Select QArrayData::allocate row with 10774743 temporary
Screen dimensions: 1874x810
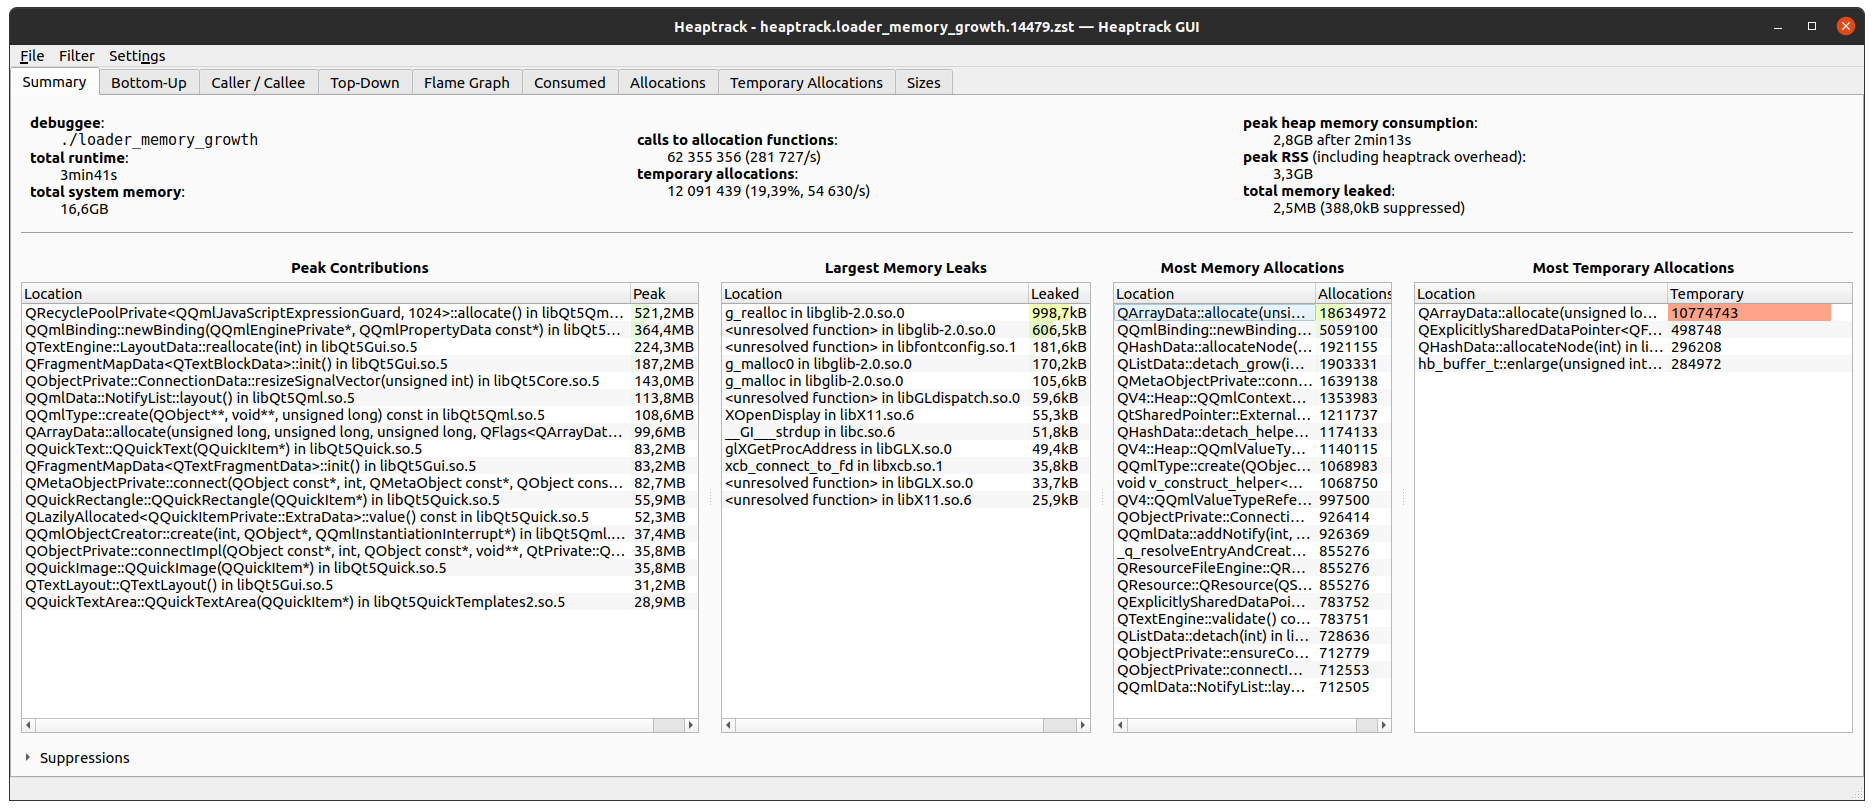[1633, 313]
